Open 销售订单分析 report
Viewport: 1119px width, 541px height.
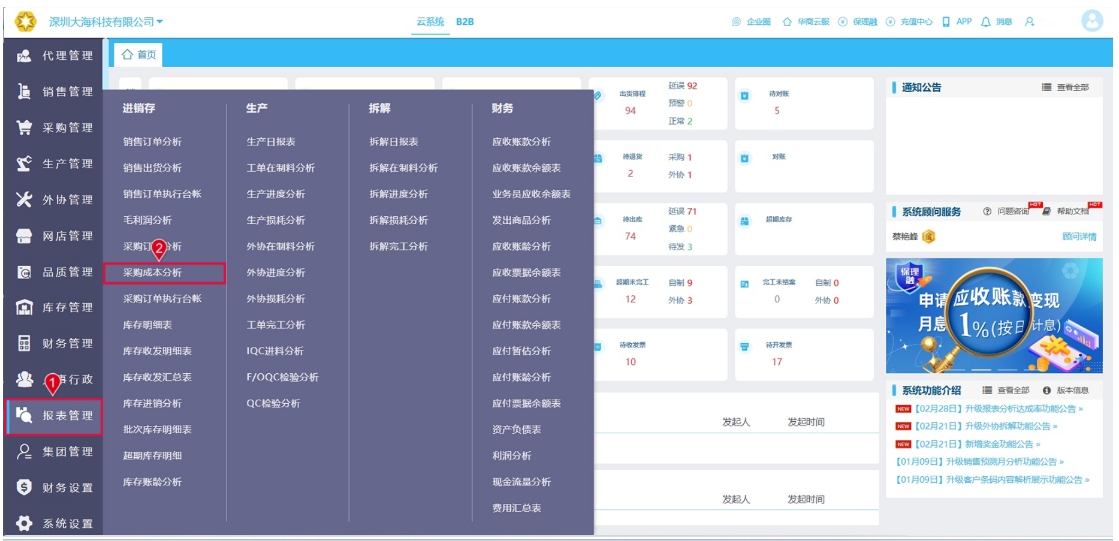tap(152, 142)
